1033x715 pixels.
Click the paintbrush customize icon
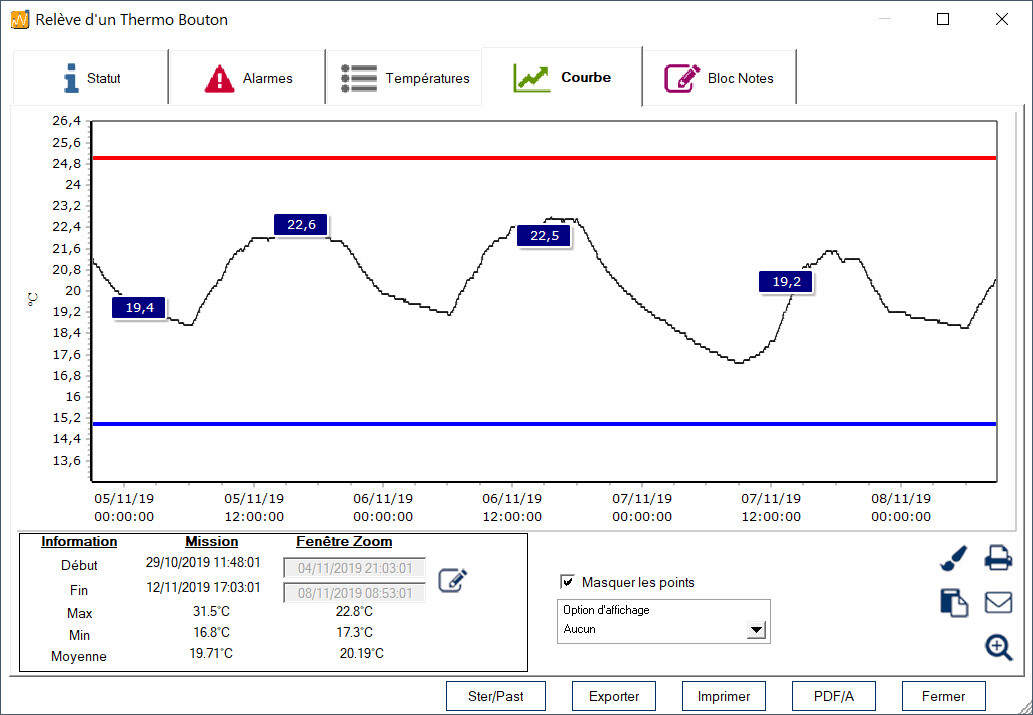click(x=953, y=558)
